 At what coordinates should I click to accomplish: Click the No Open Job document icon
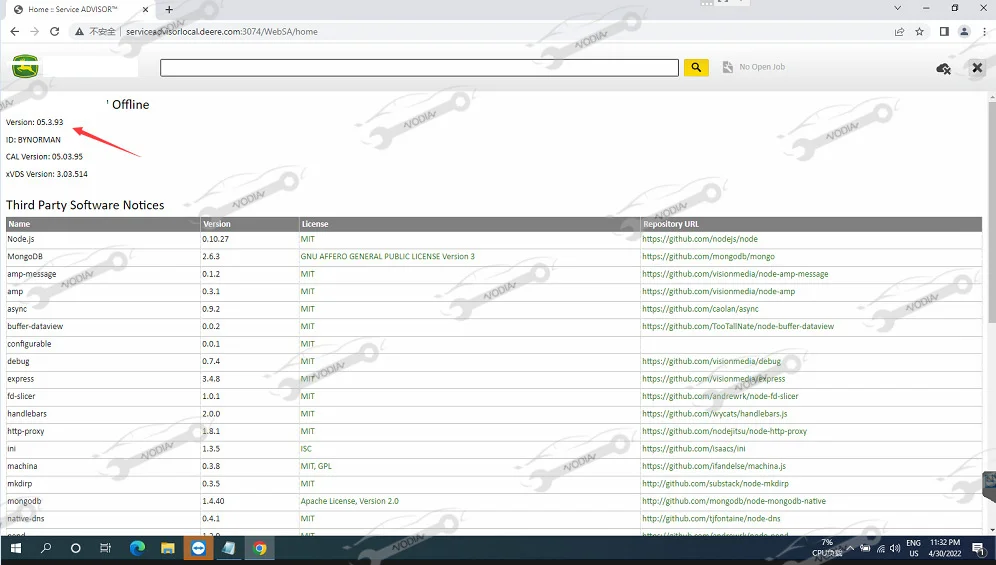[x=728, y=67]
